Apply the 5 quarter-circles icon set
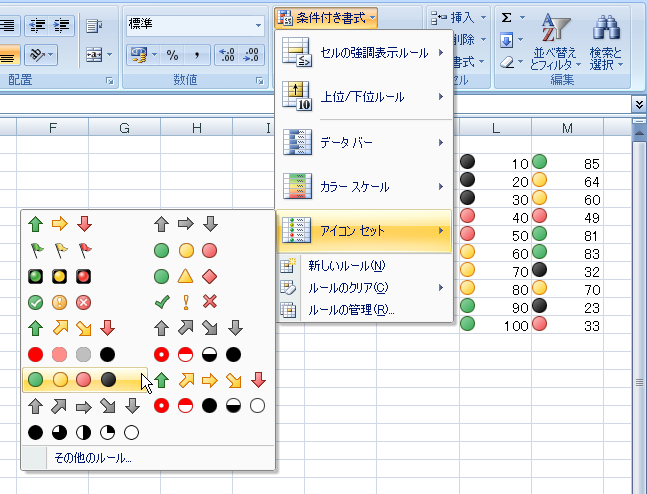This screenshot has height=494, width=647. (x=82, y=432)
